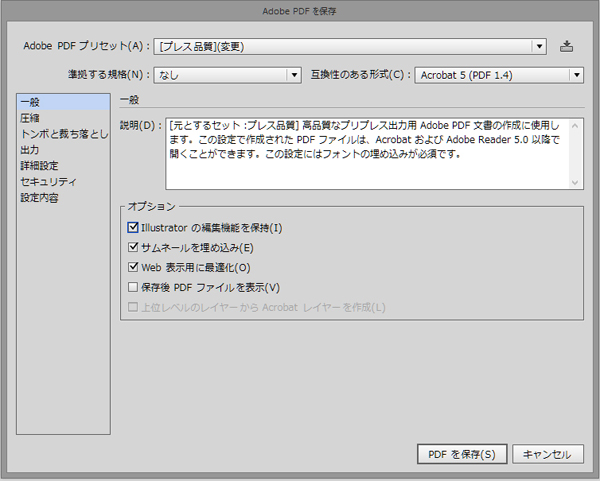
Task: Open the Adobe PDF プリセット dropdown
Action: click(x=350, y=46)
